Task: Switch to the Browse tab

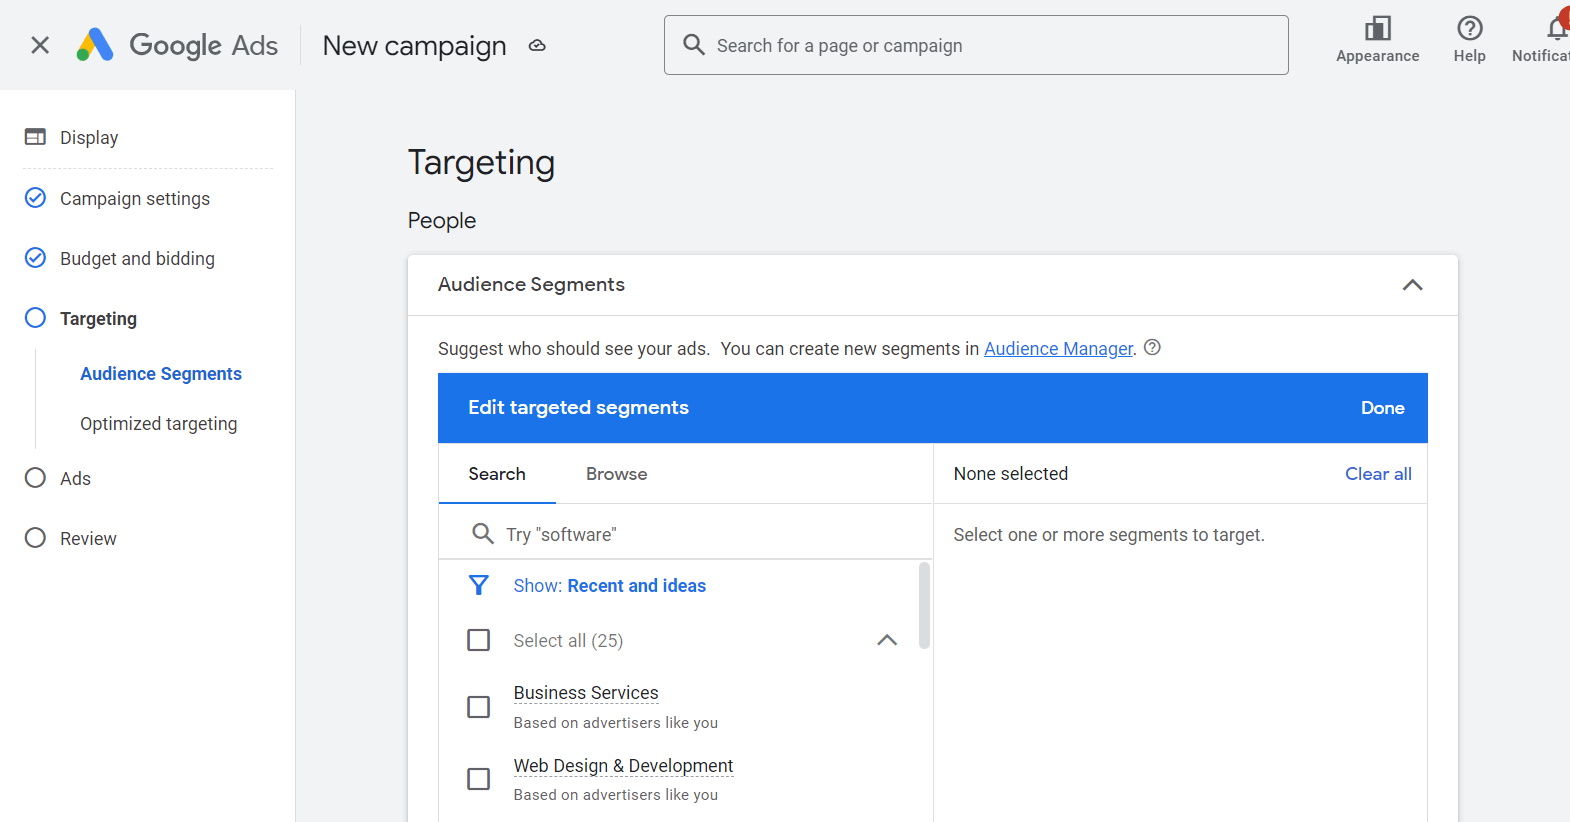Action: (617, 474)
